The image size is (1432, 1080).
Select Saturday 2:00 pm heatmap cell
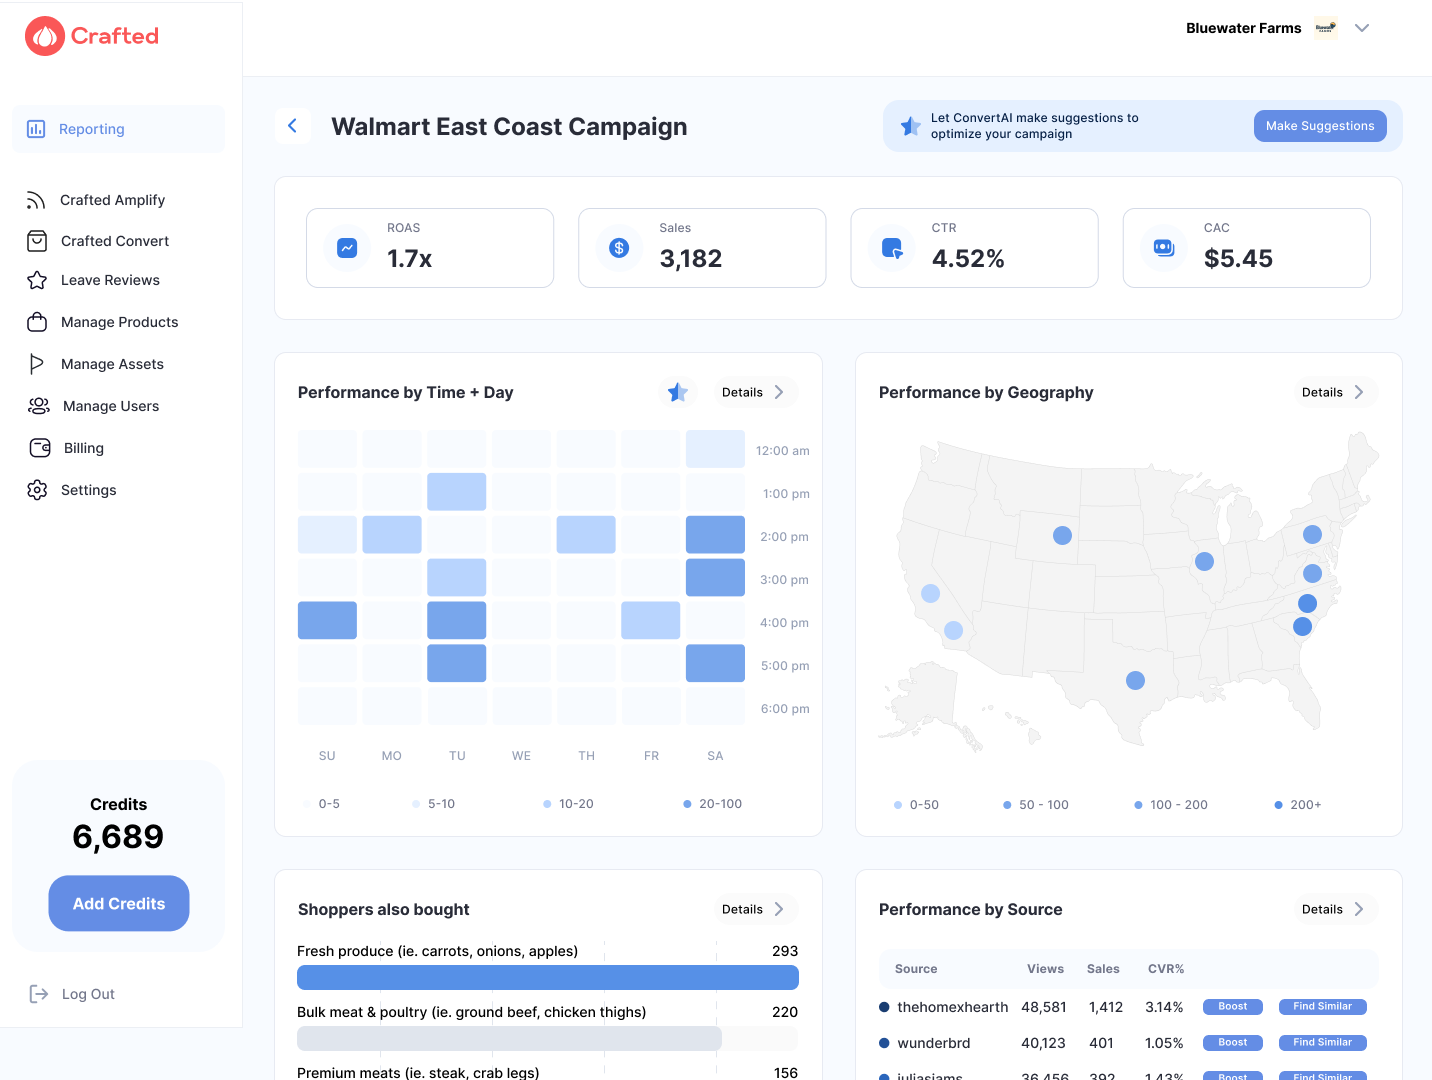click(x=715, y=535)
